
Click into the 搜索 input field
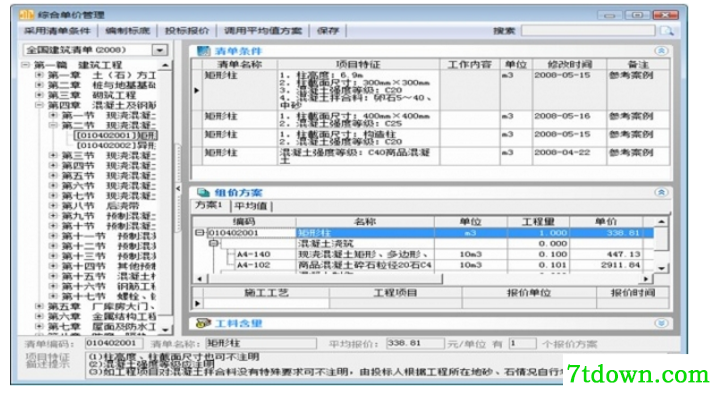click(x=588, y=31)
